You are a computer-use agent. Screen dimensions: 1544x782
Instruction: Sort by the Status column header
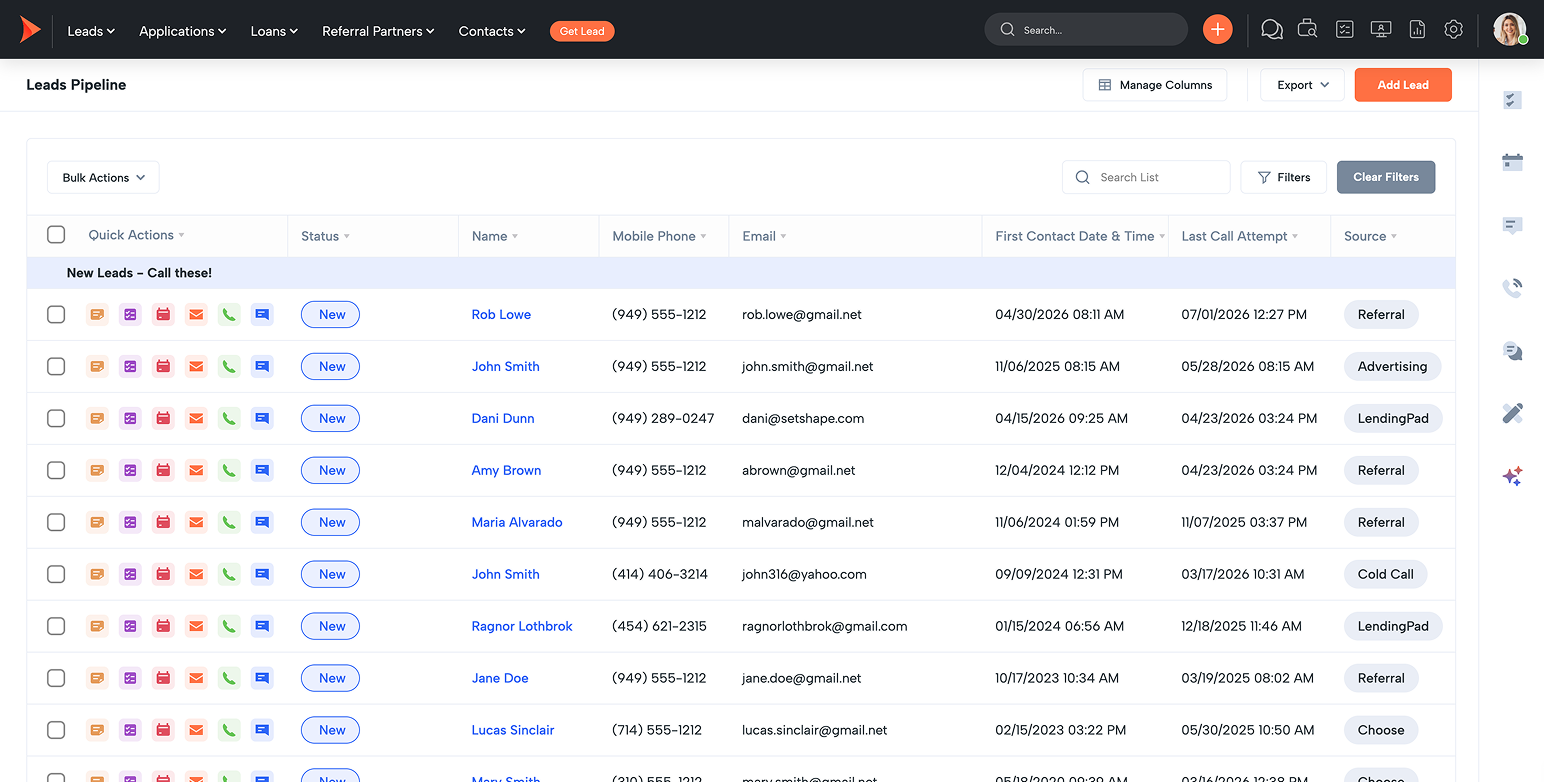coord(325,236)
